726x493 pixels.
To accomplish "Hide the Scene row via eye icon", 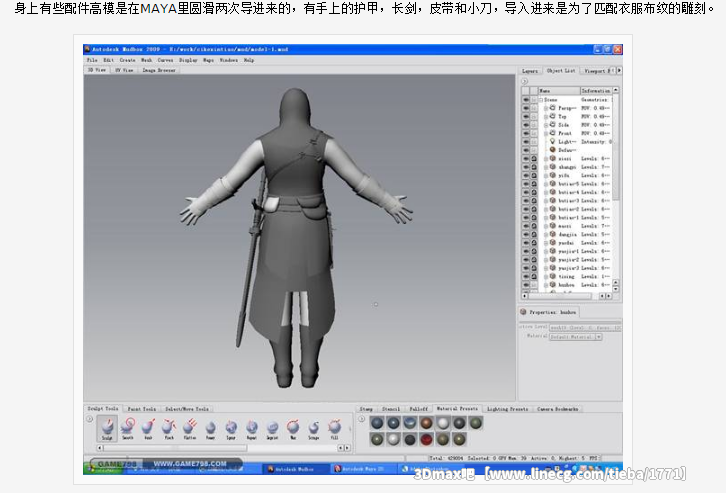I will click(526, 100).
